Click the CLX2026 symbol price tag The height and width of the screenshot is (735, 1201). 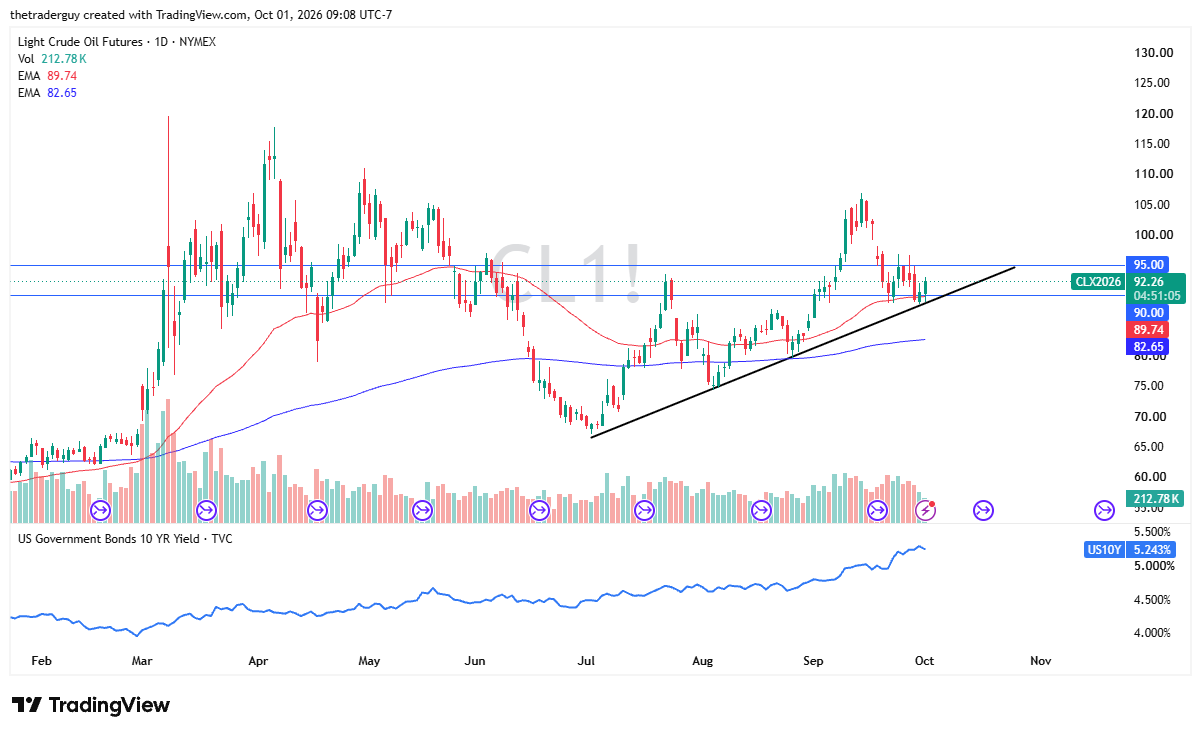click(x=1098, y=282)
